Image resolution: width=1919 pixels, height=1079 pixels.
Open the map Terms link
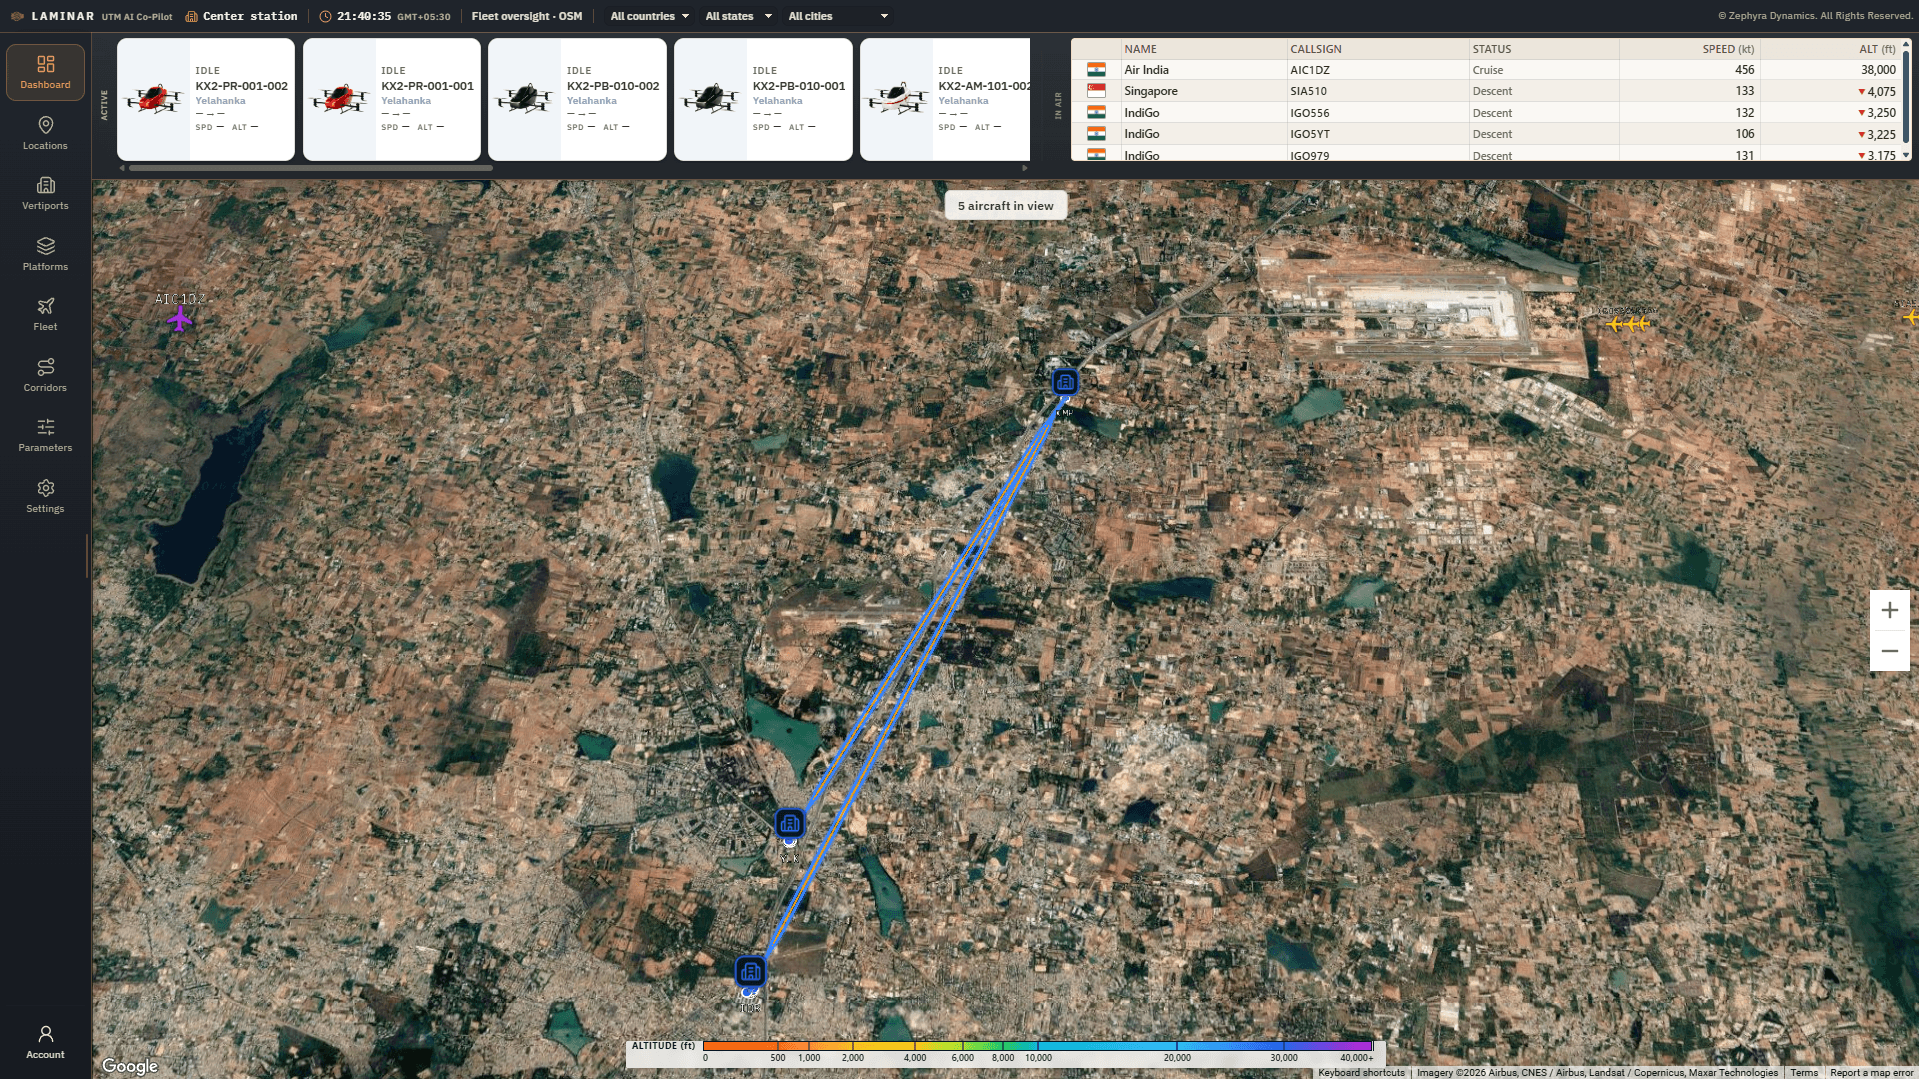click(1804, 1073)
